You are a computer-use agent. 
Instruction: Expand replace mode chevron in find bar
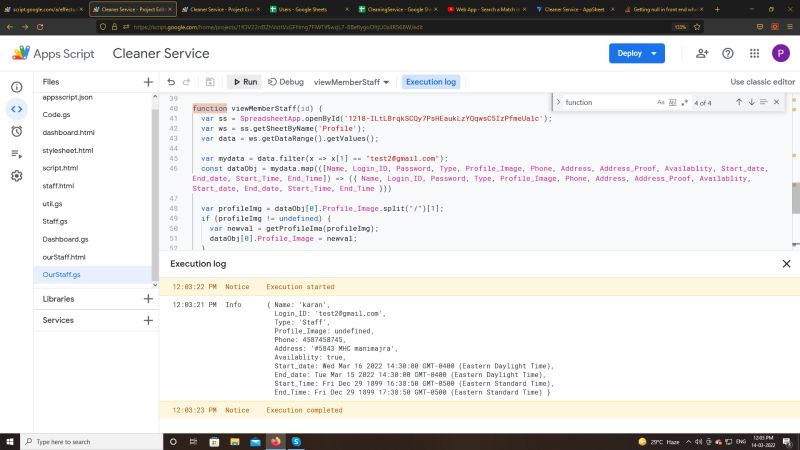point(558,103)
